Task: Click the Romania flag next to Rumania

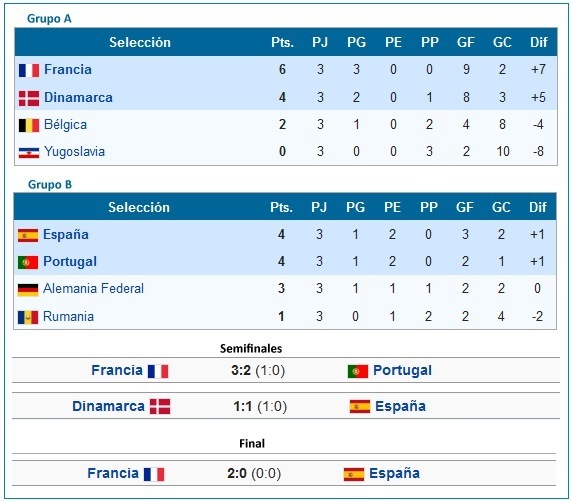Action: [x=28, y=317]
